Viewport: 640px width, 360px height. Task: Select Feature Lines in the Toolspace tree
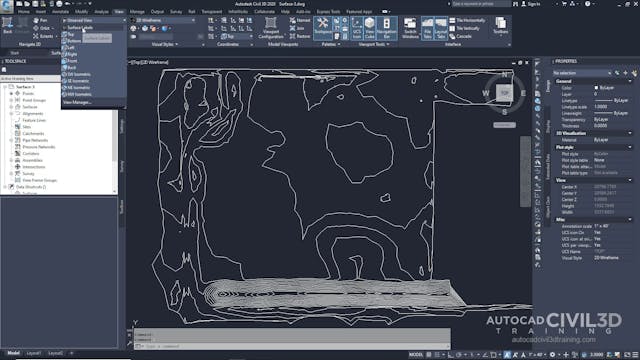[x=34, y=120]
